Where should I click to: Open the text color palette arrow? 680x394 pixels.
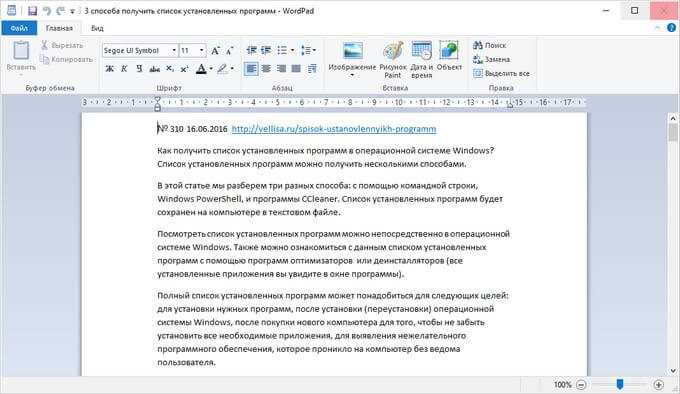pyautogui.click(x=211, y=68)
